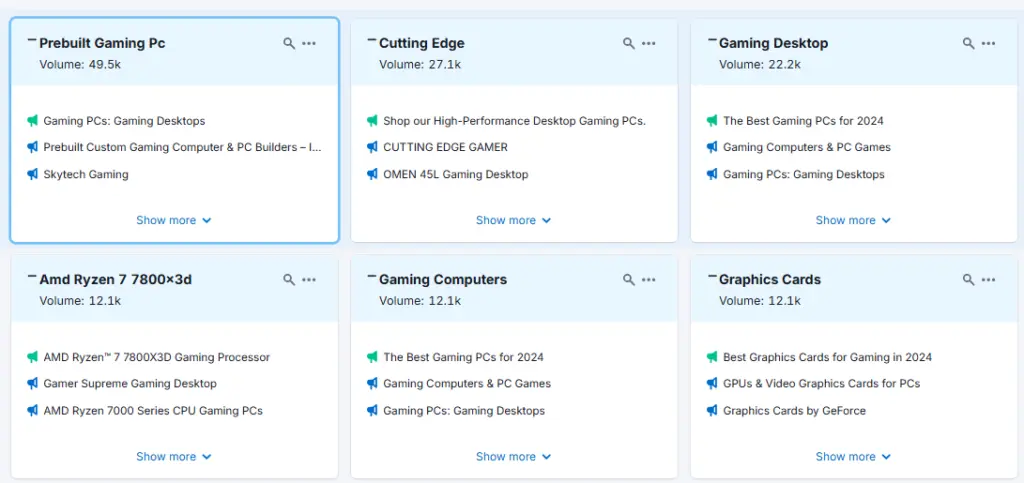Click search icon on Prebuilt Gaming Pc card
This screenshot has height=483, width=1024.
click(x=289, y=44)
